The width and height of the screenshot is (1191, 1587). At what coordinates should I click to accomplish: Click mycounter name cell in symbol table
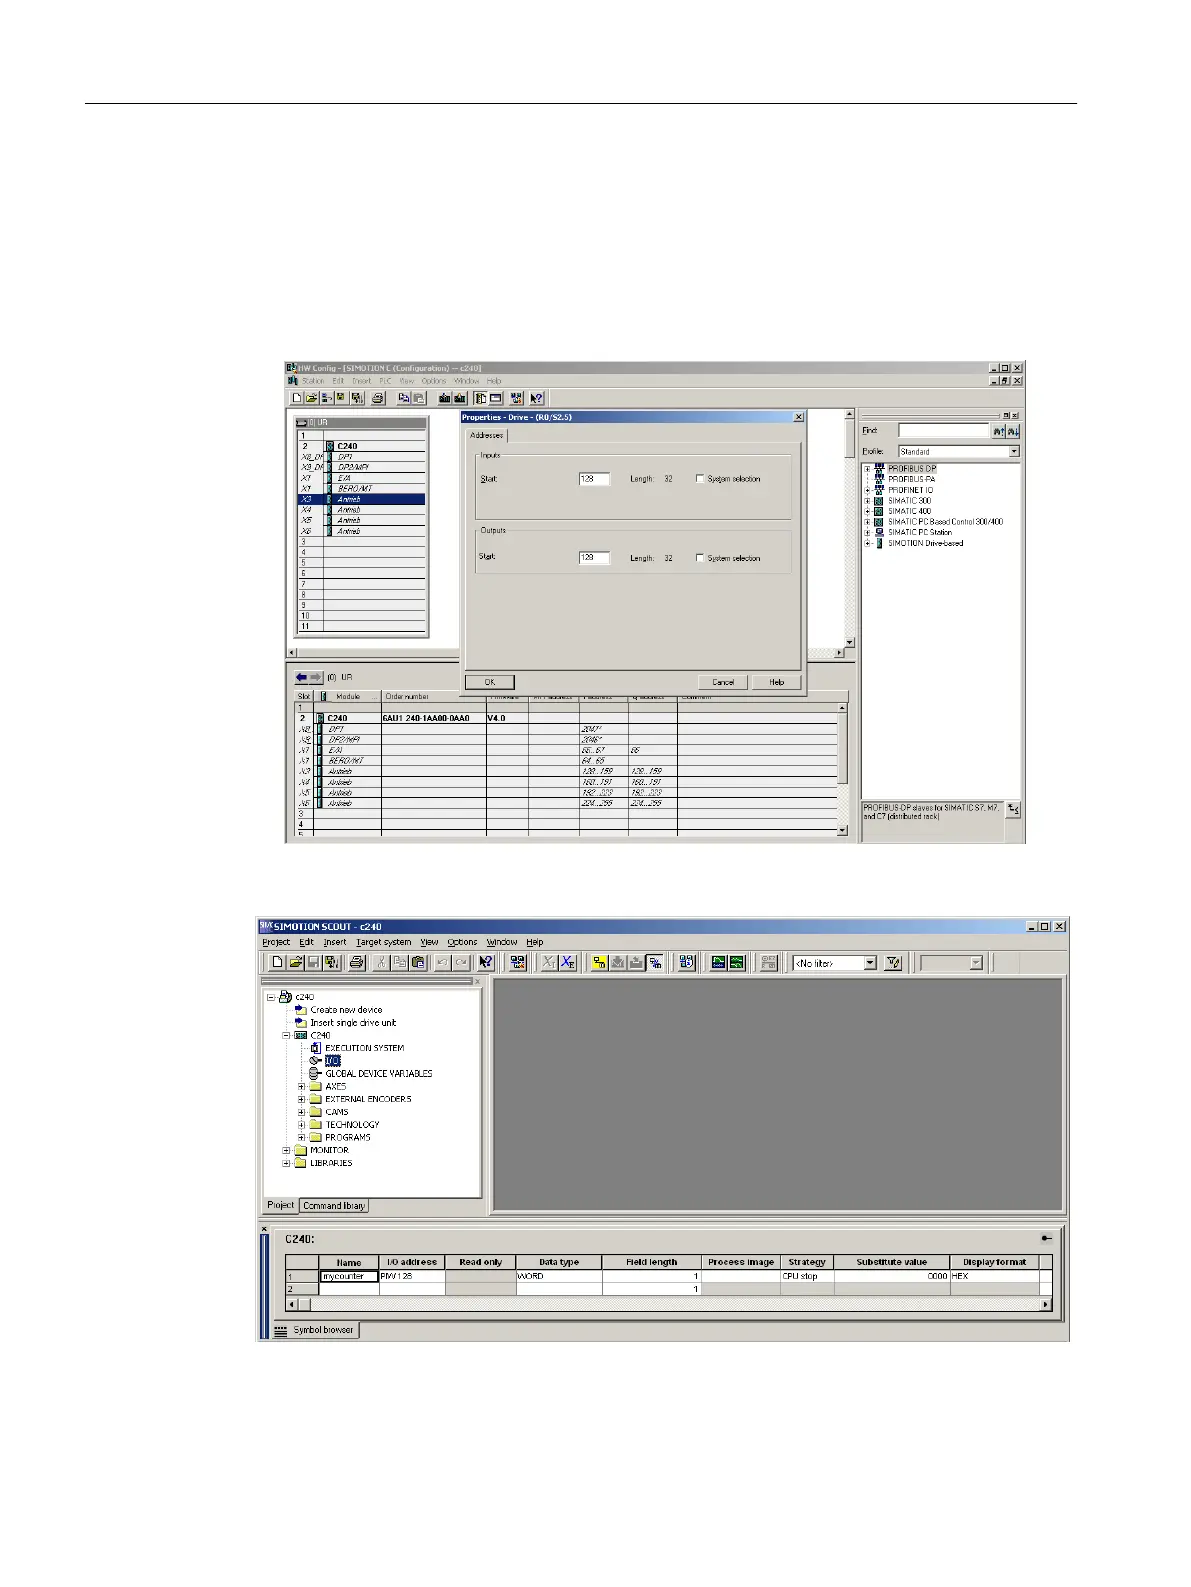(349, 1276)
